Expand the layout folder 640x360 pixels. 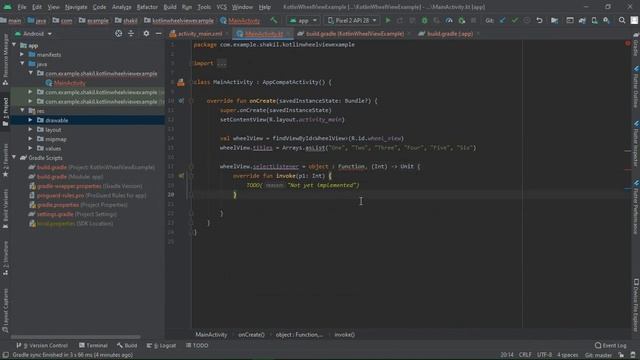pyautogui.click(x=31, y=129)
